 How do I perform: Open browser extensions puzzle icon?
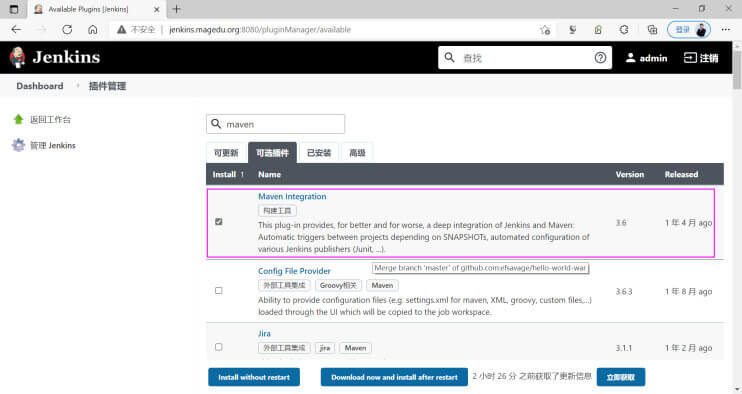(x=624, y=29)
